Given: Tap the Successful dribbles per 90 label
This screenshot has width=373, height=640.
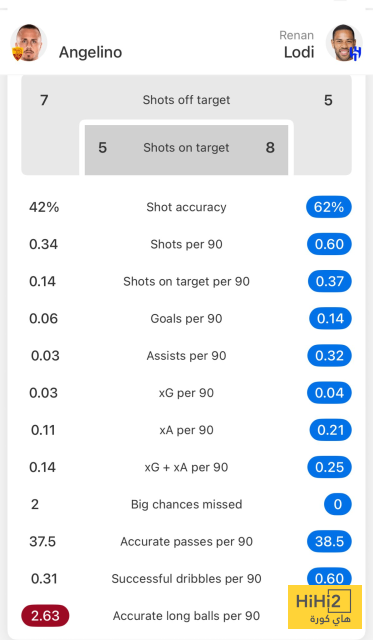Looking at the screenshot, I should tap(186, 579).
